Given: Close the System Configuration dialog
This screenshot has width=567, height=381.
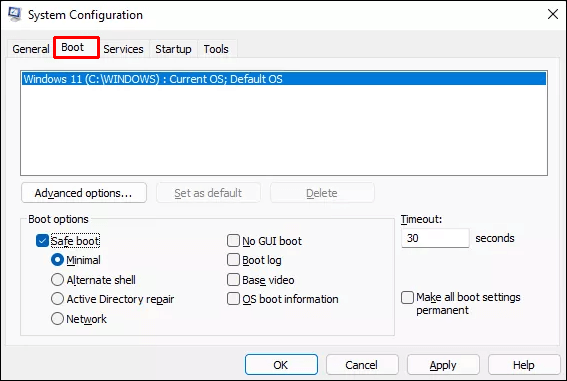Looking at the screenshot, I should pyautogui.click(x=553, y=14).
